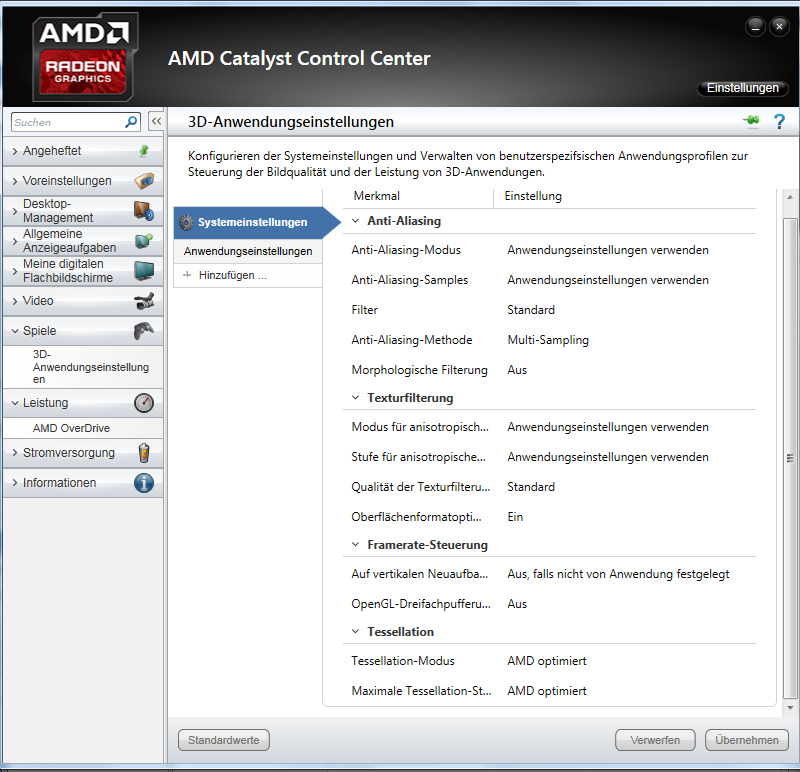Click the Standardwerte button

tap(223, 740)
